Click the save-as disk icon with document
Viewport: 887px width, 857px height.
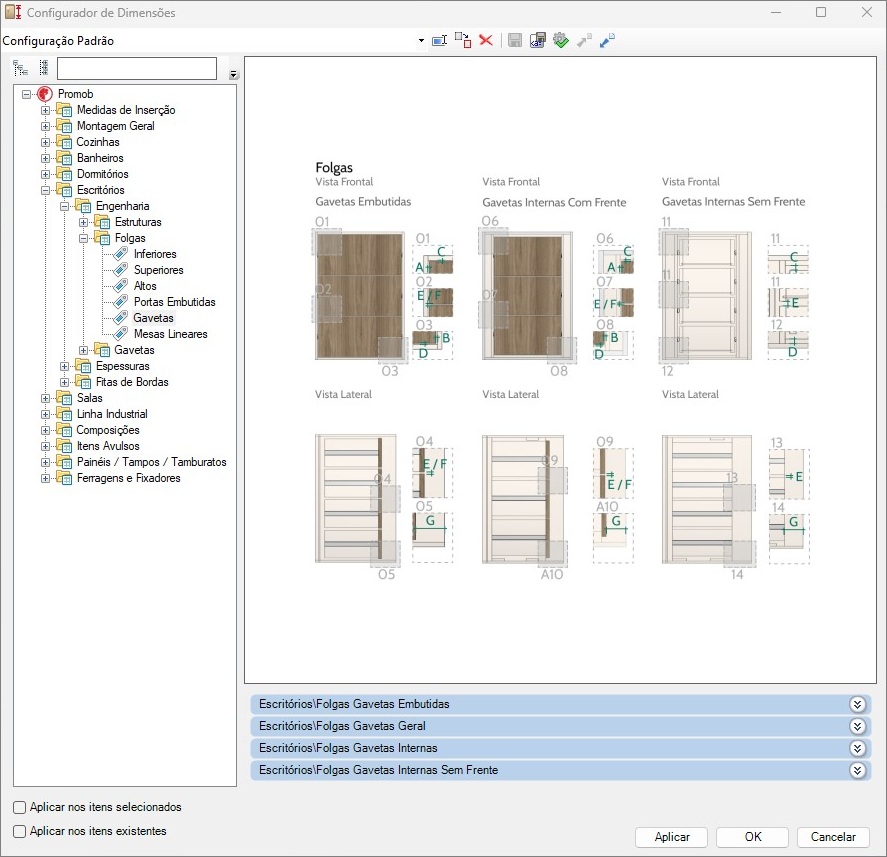click(537, 40)
